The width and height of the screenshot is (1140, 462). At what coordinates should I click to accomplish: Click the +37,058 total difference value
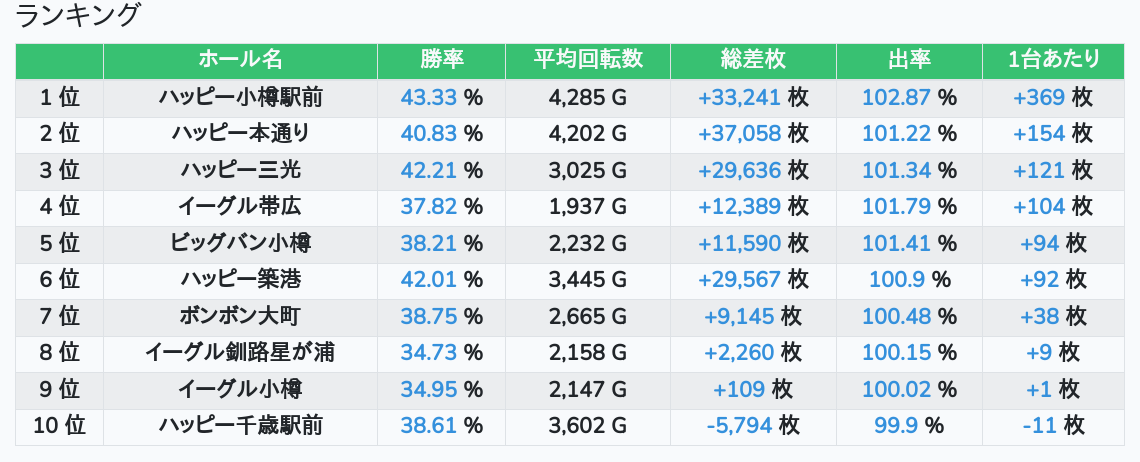pyautogui.click(x=739, y=134)
